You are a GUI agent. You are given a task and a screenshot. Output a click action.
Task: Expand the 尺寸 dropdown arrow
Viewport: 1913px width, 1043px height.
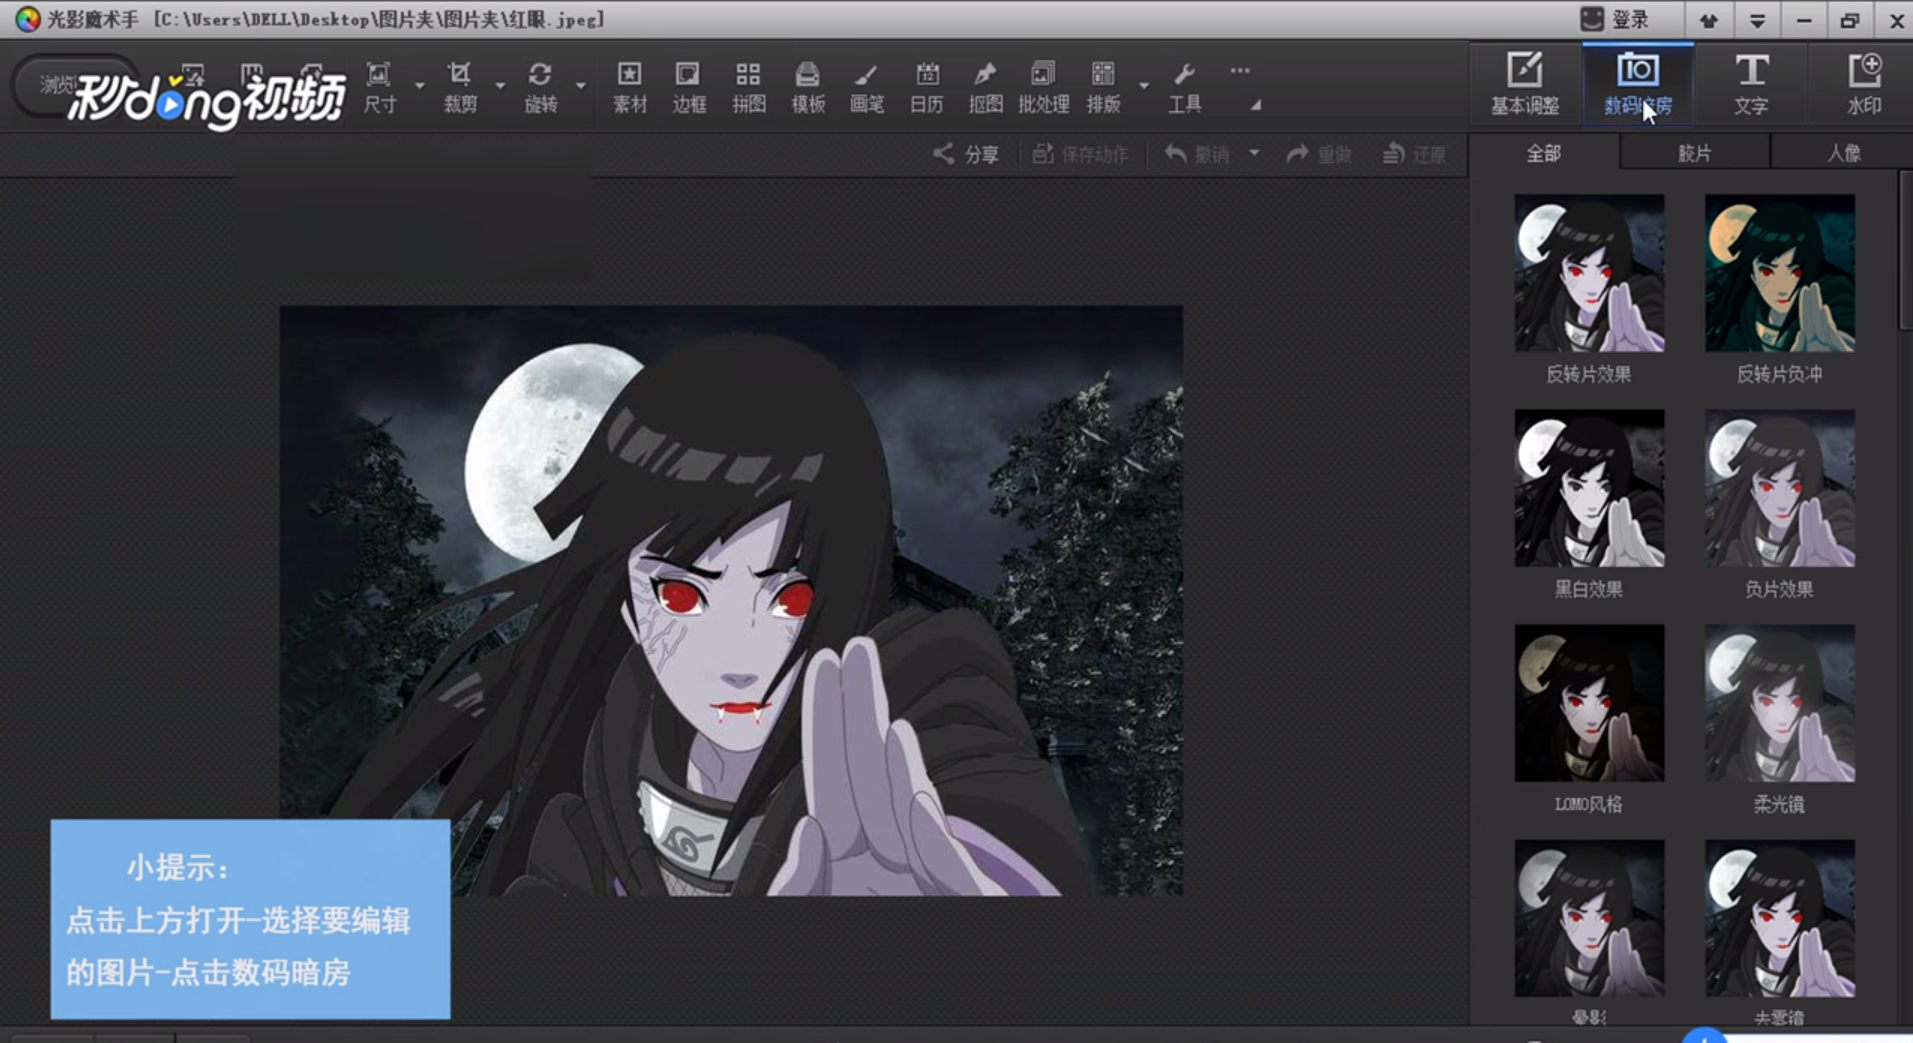420,86
